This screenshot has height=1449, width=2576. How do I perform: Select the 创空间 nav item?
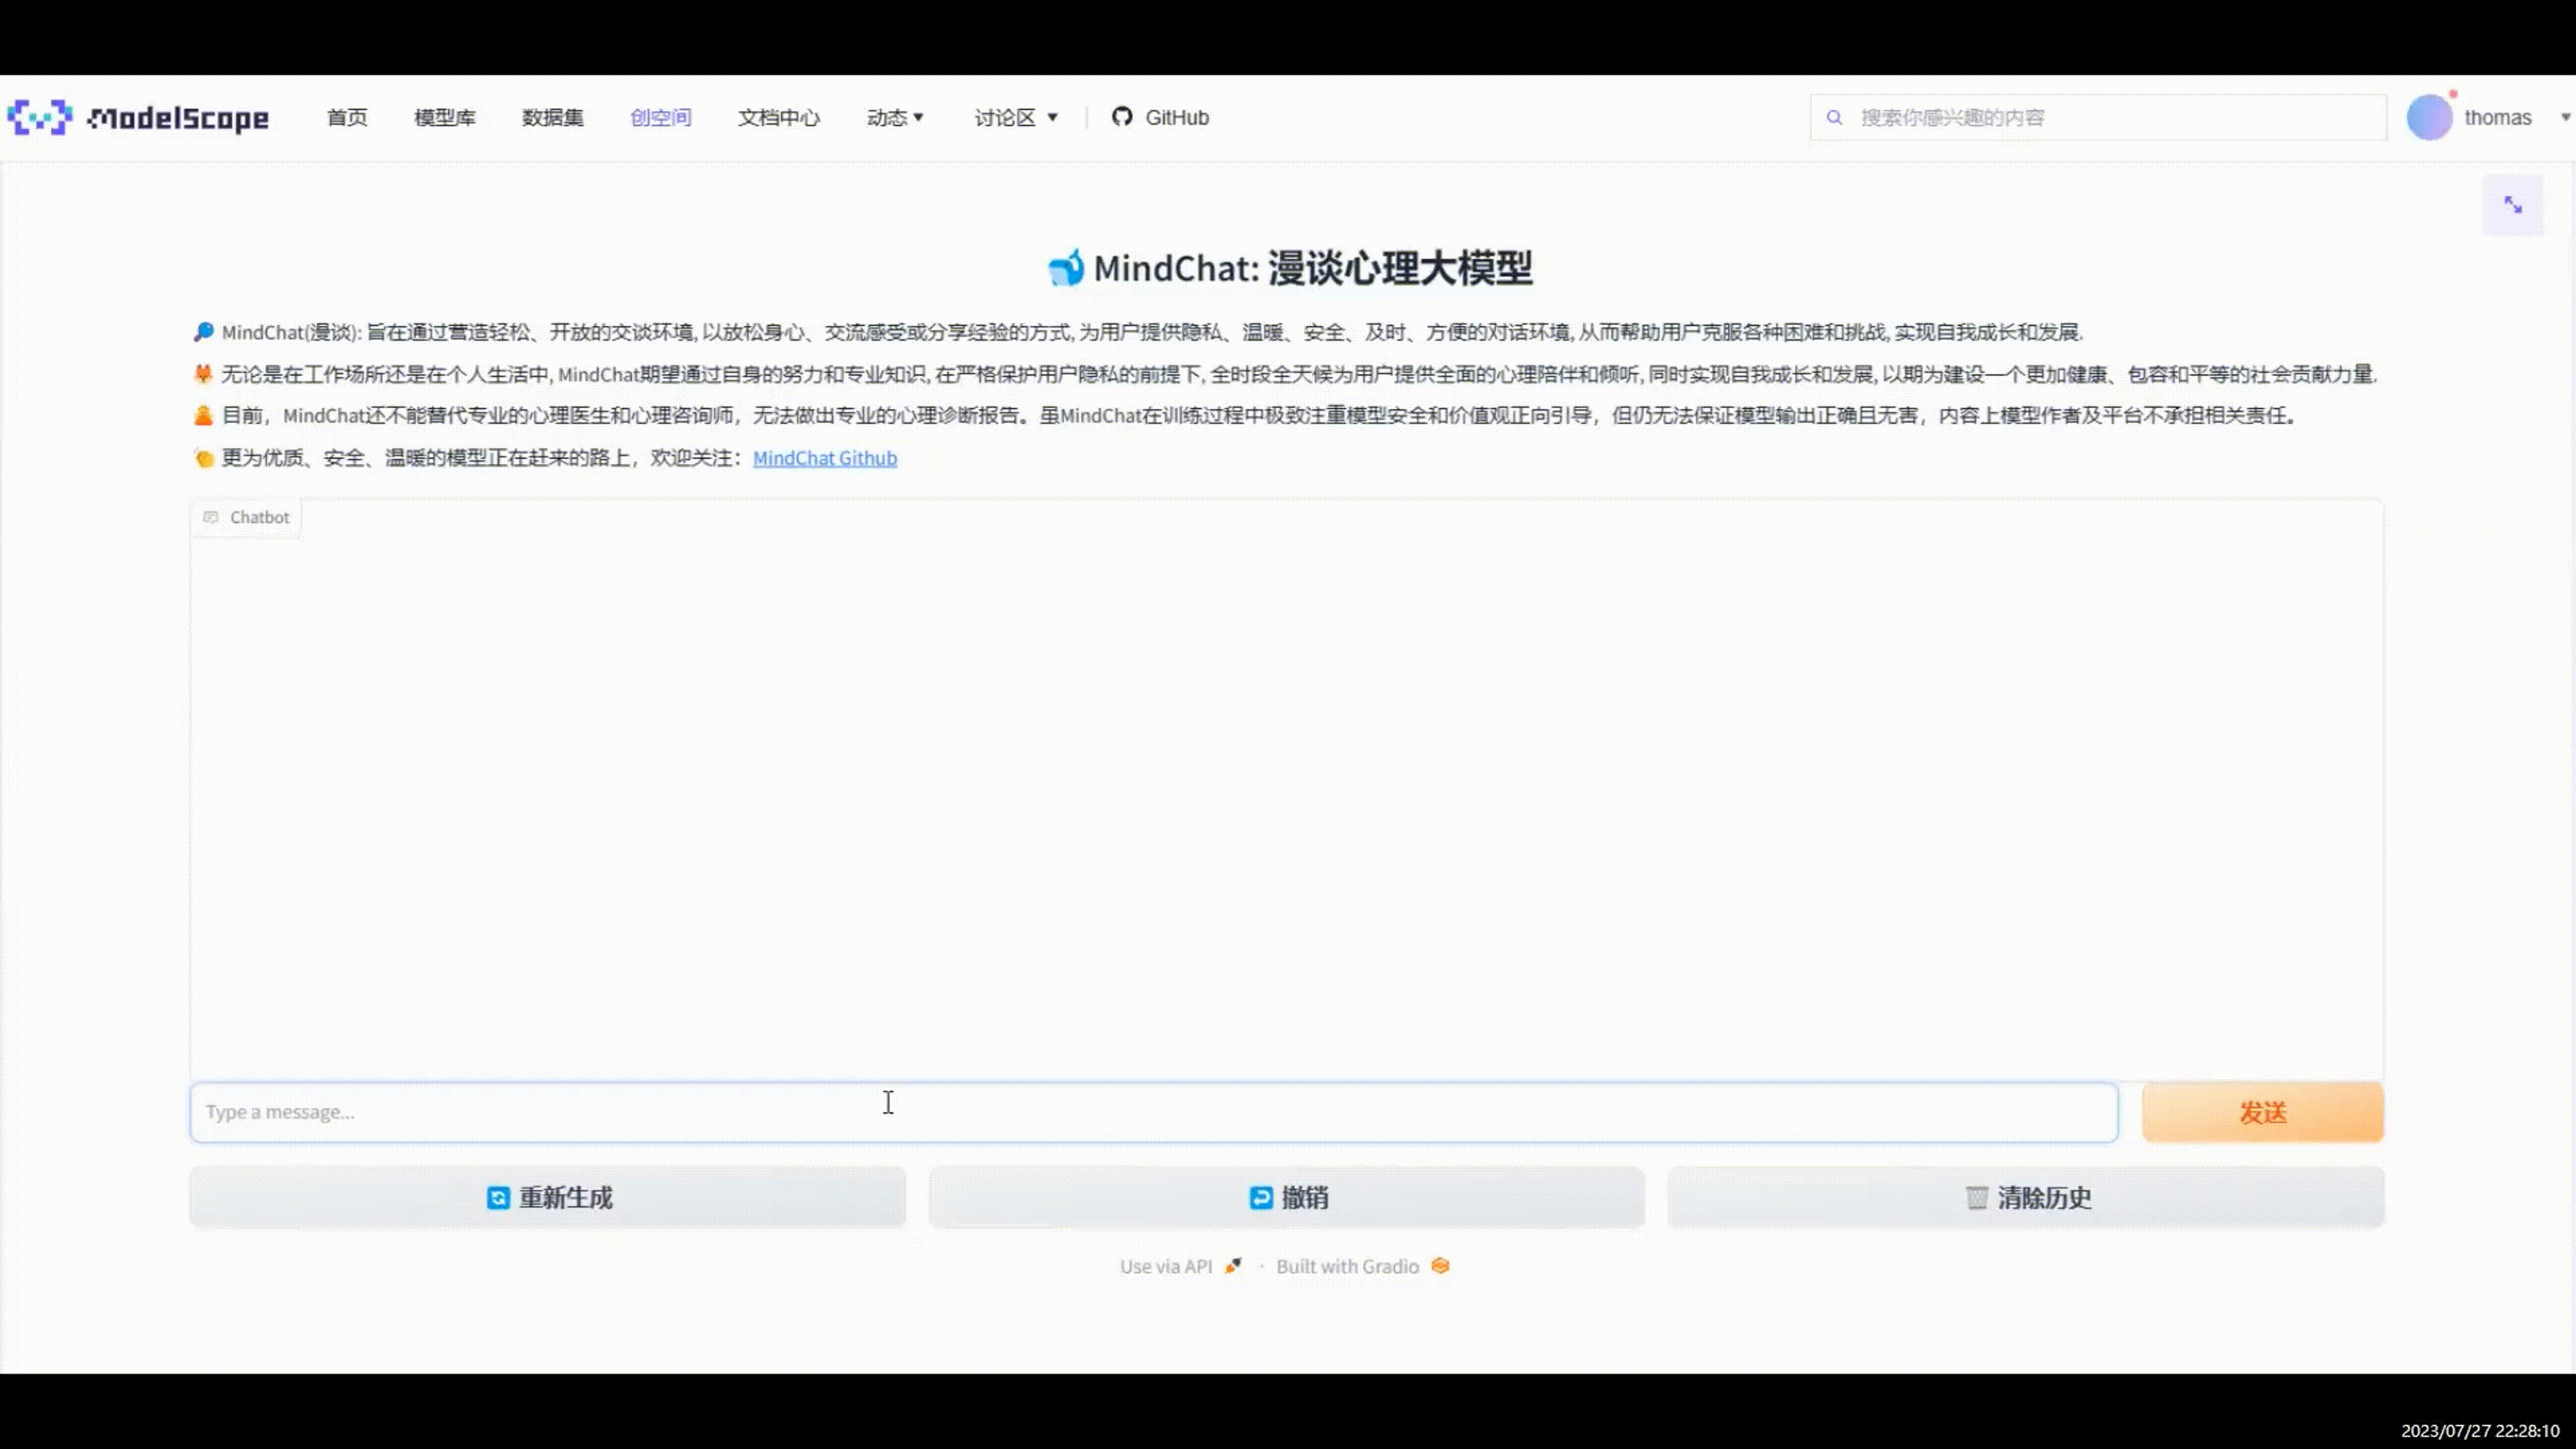(x=660, y=117)
